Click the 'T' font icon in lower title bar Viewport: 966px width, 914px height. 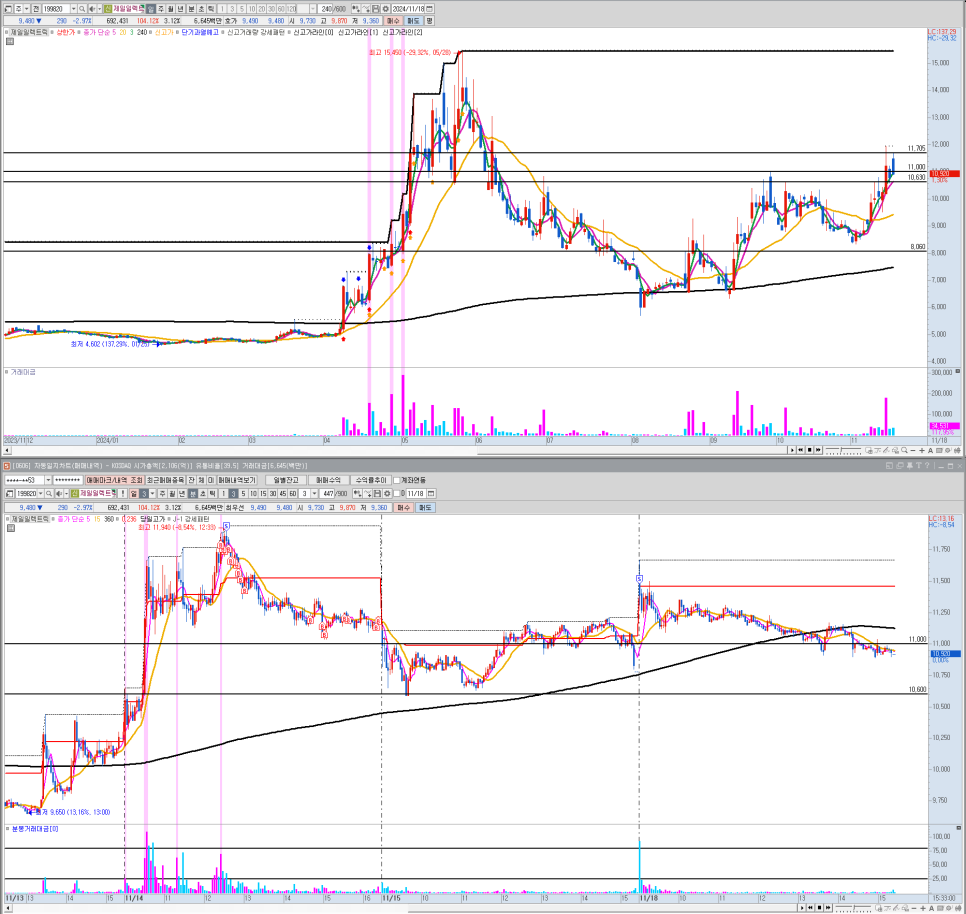[919, 466]
